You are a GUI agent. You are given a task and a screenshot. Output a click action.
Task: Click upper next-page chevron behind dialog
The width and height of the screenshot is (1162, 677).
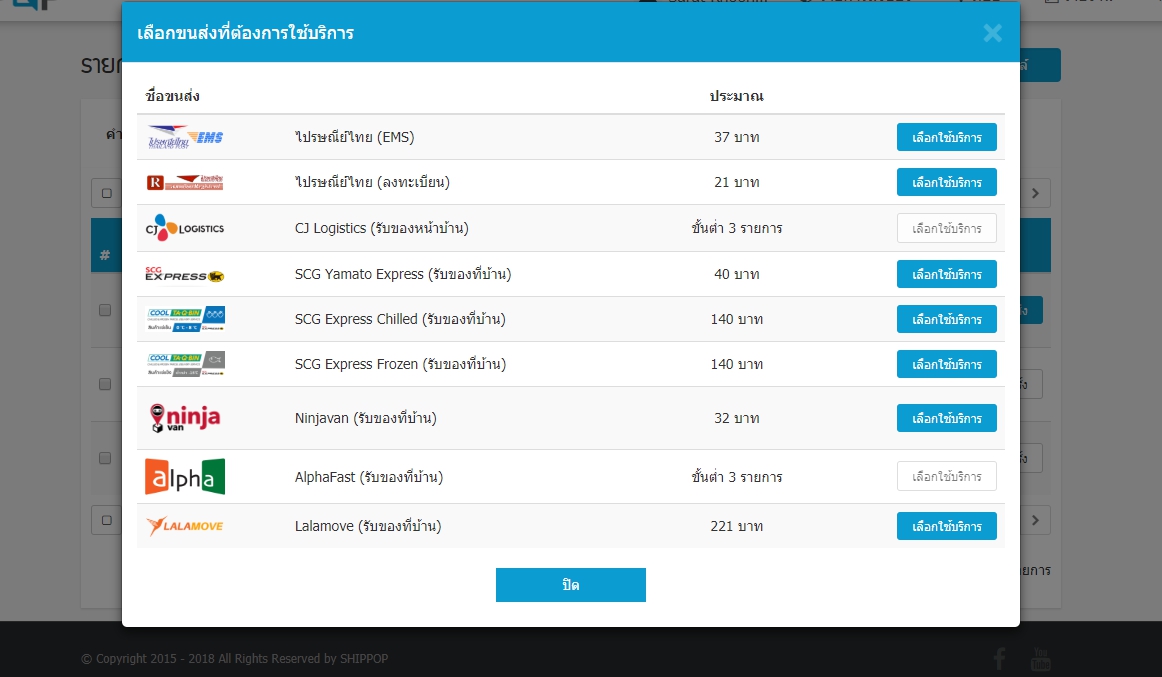(1035, 193)
